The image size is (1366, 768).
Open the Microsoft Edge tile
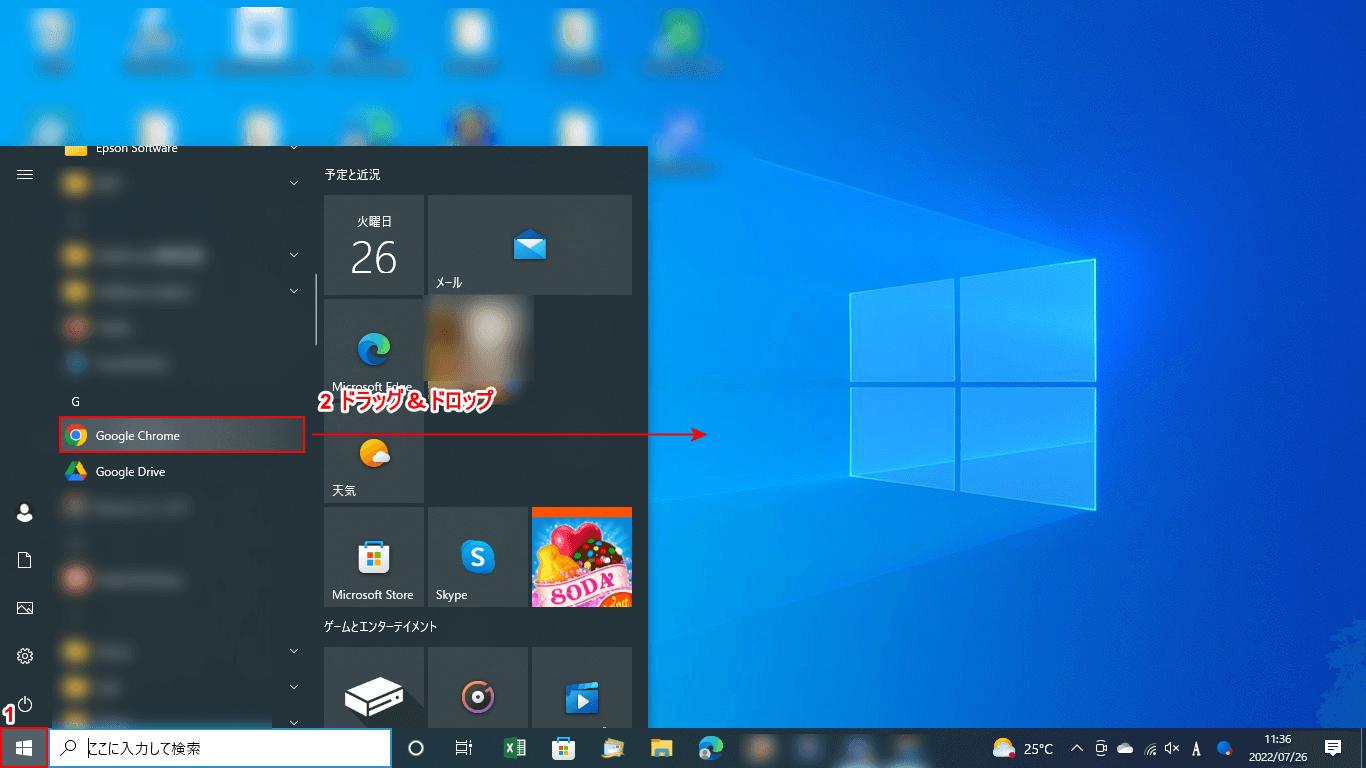(374, 349)
